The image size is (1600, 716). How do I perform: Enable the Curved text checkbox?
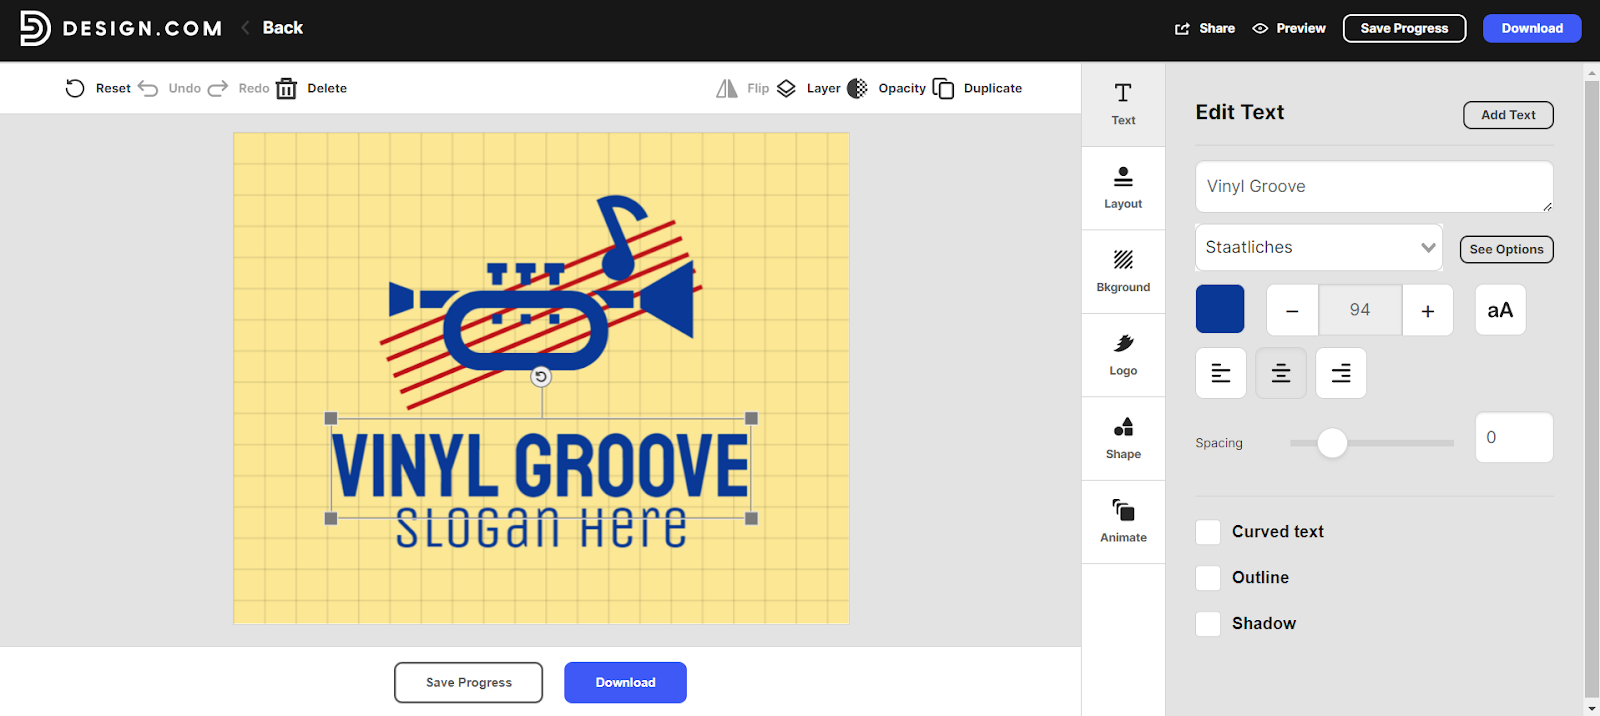(1208, 532)
